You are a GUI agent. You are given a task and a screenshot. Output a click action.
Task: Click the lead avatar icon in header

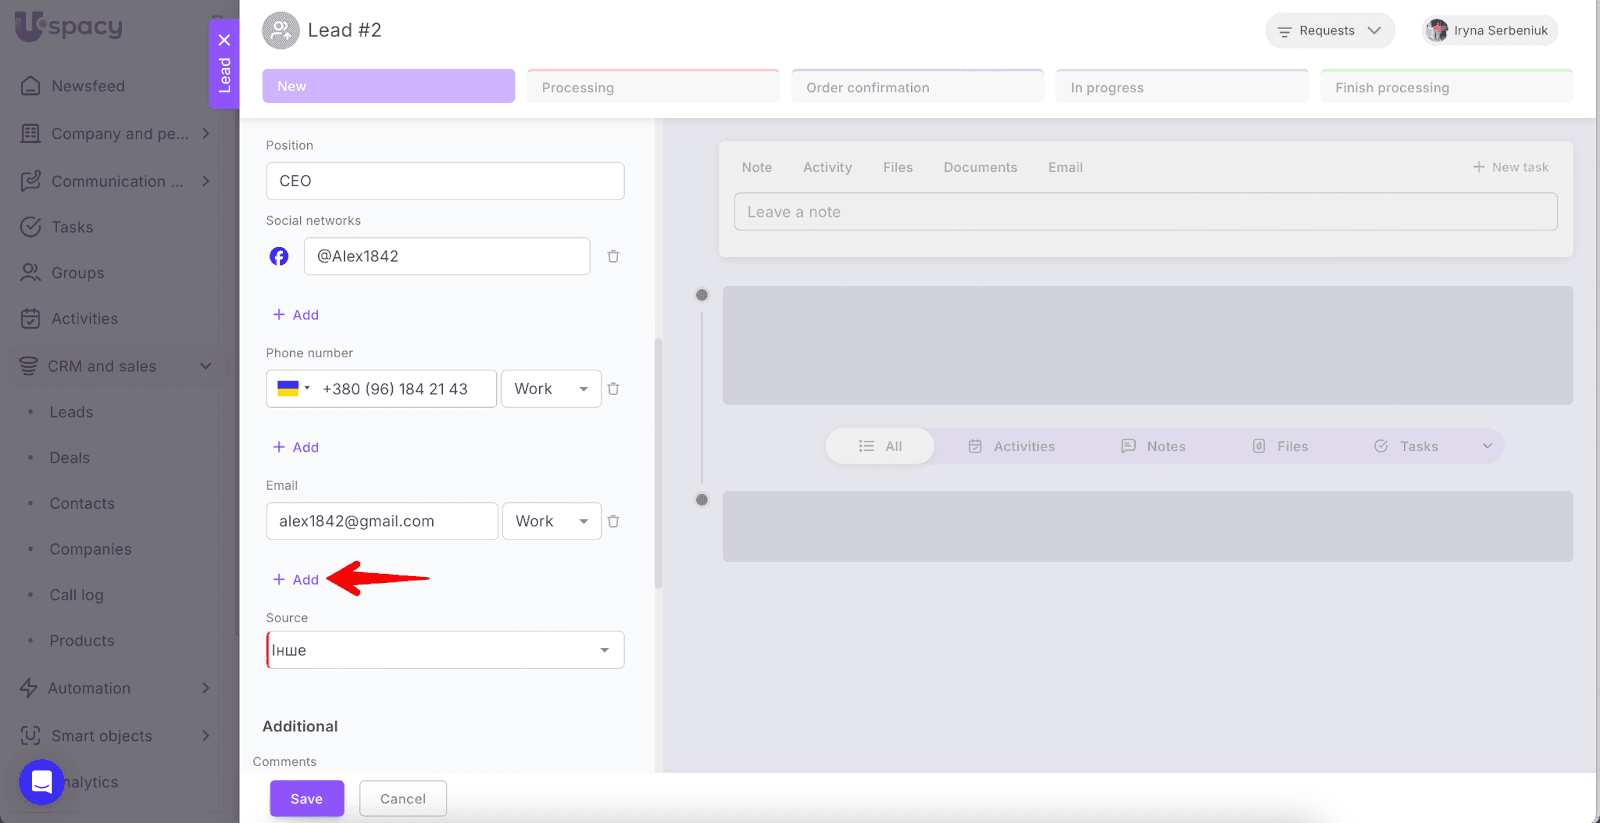[280, 31]
